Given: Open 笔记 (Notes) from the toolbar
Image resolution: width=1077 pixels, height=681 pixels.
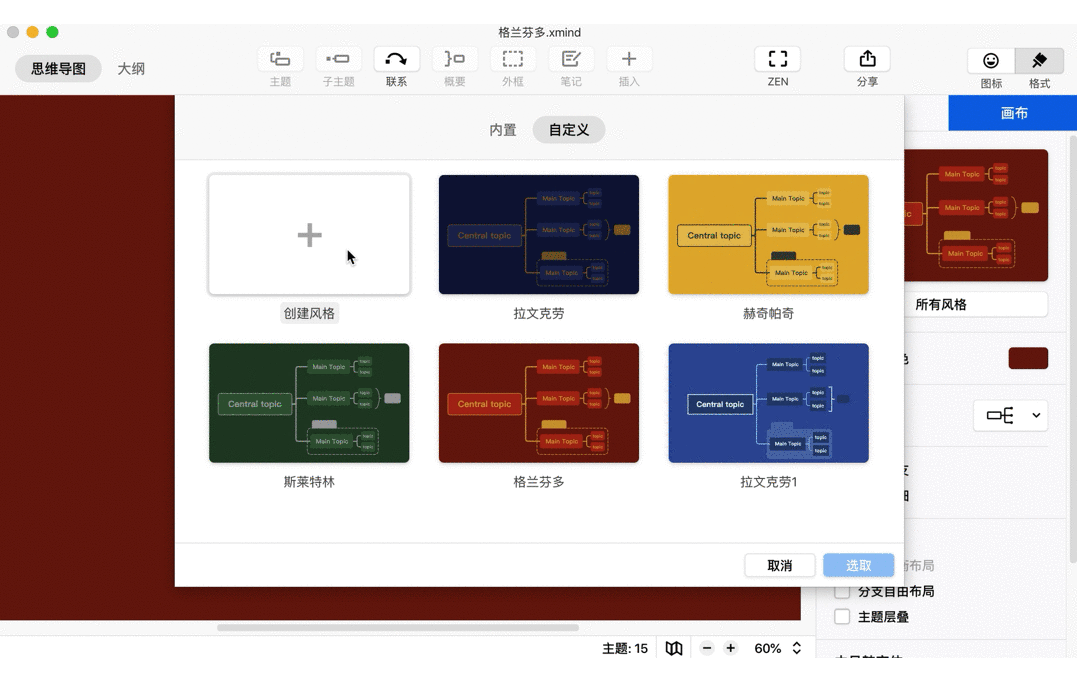Looking at the screenshot, I should 571,58.
